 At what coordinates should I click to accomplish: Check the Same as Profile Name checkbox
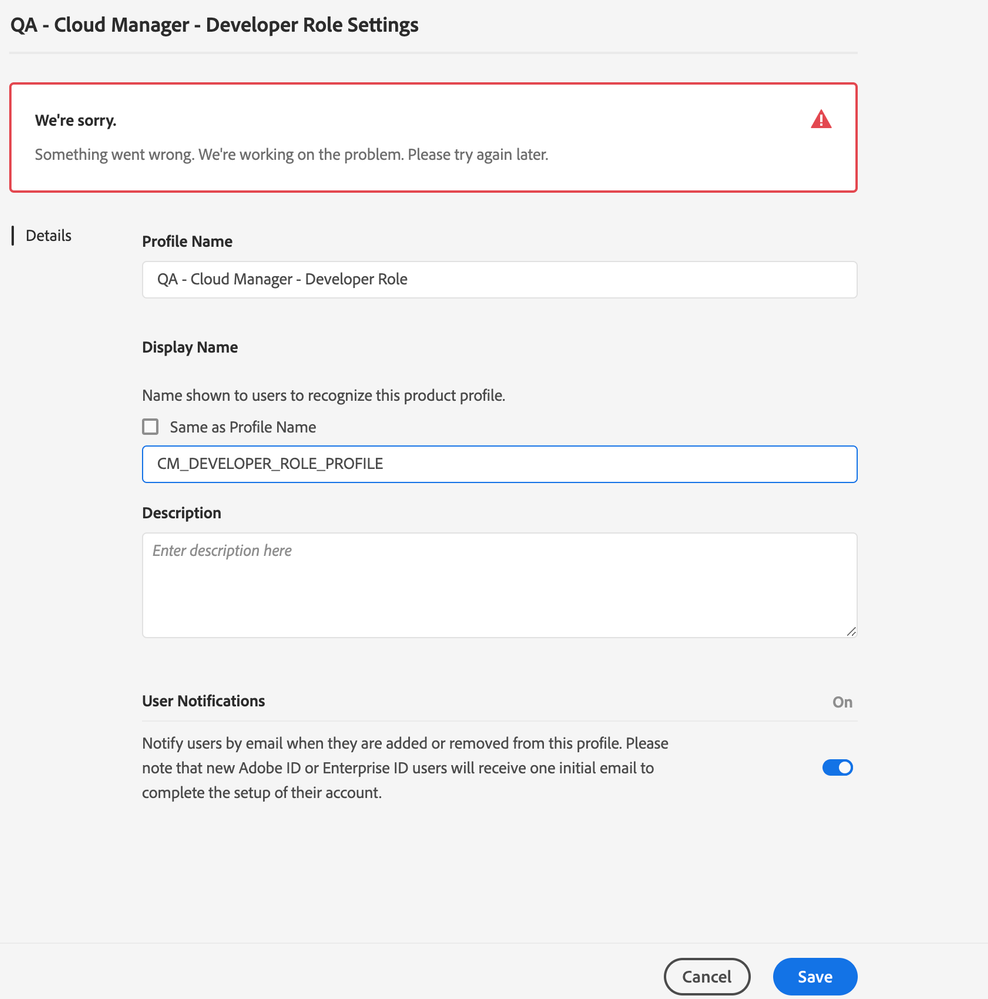150,427
